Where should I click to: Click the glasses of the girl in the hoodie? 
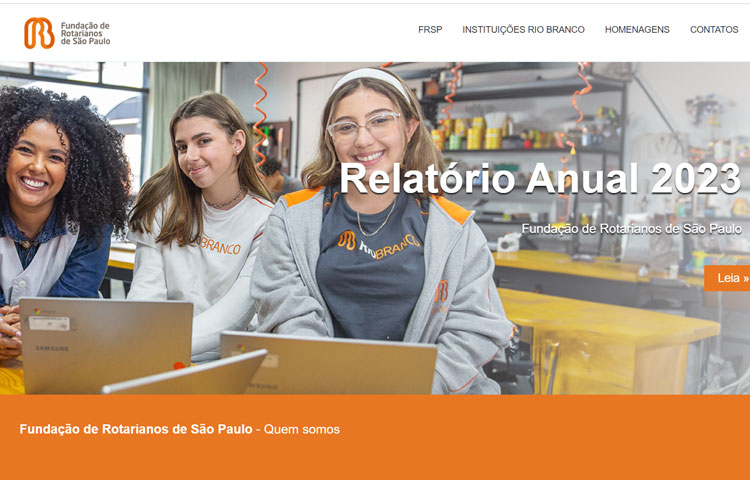364,127
